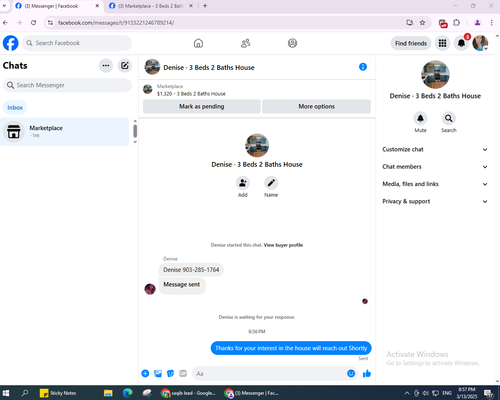Screen dimensions: 500x400
Task: Show hidden system tray icons
Action: coord(407,393)
